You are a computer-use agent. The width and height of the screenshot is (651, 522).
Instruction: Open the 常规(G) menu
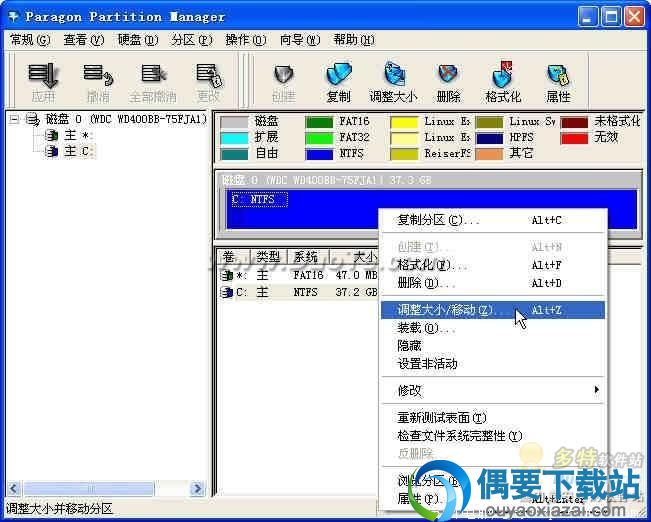coord(30,40)
